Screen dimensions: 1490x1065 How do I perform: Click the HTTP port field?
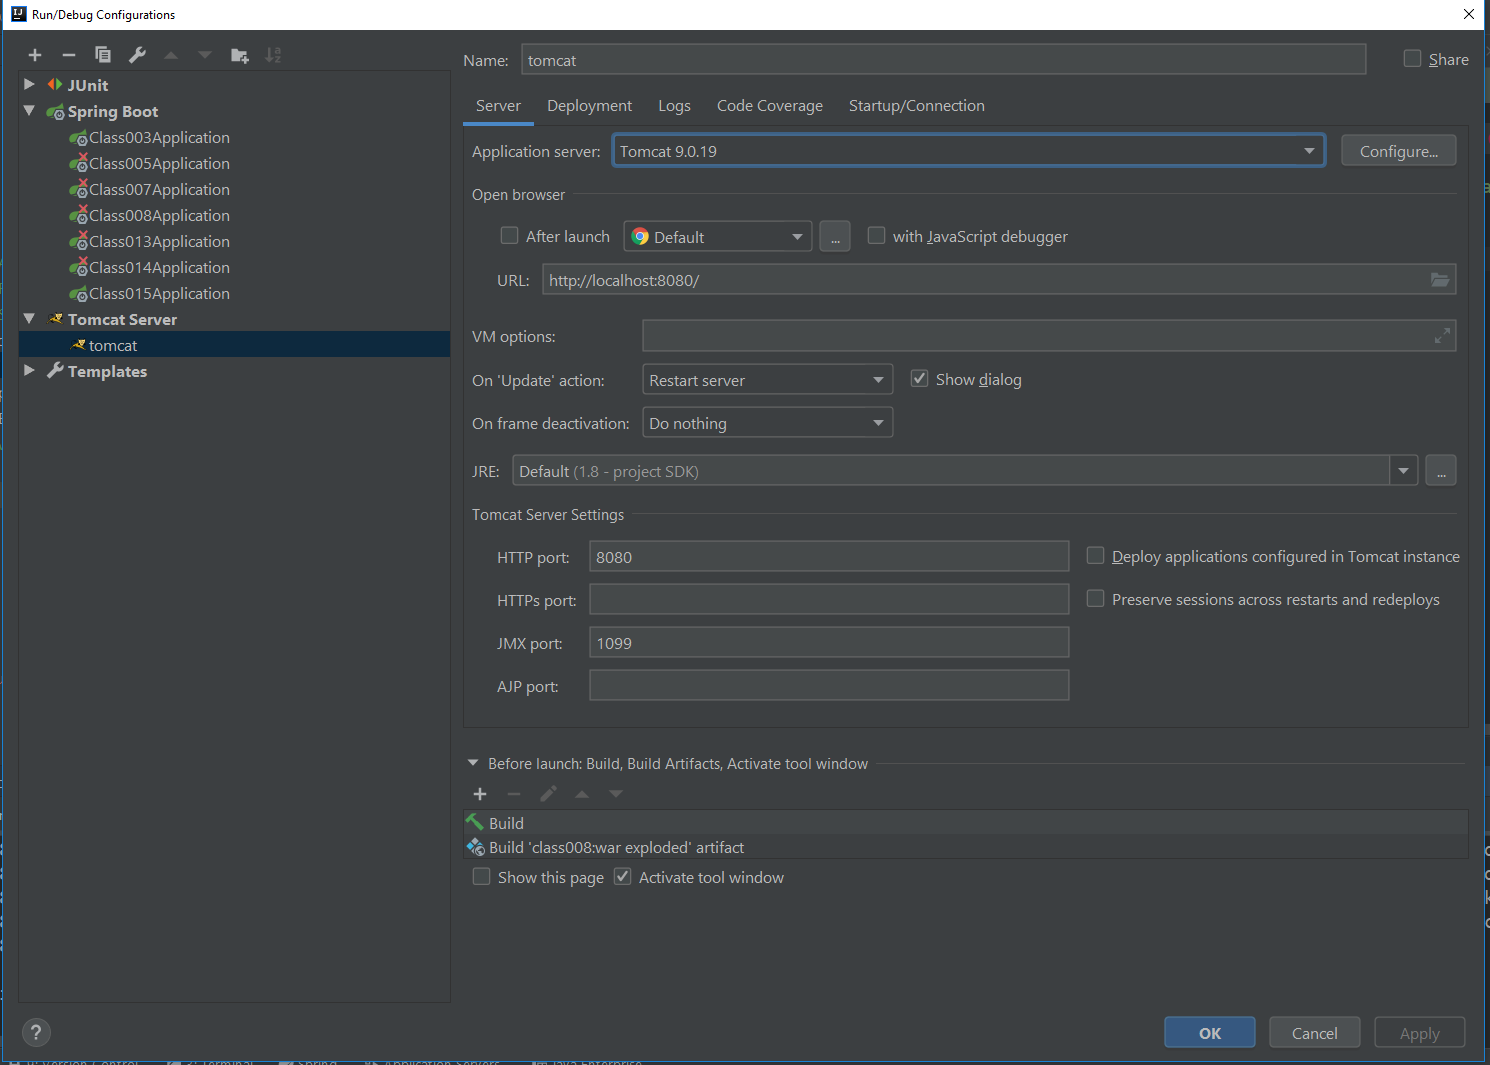(x=829, y=557)
